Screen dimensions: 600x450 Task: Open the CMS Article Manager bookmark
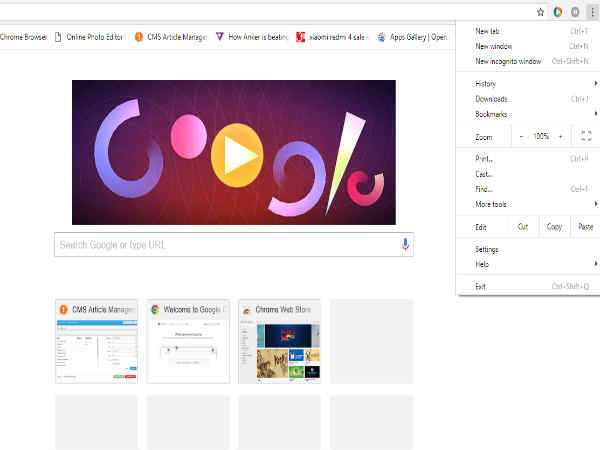click(x=171, y=37)
